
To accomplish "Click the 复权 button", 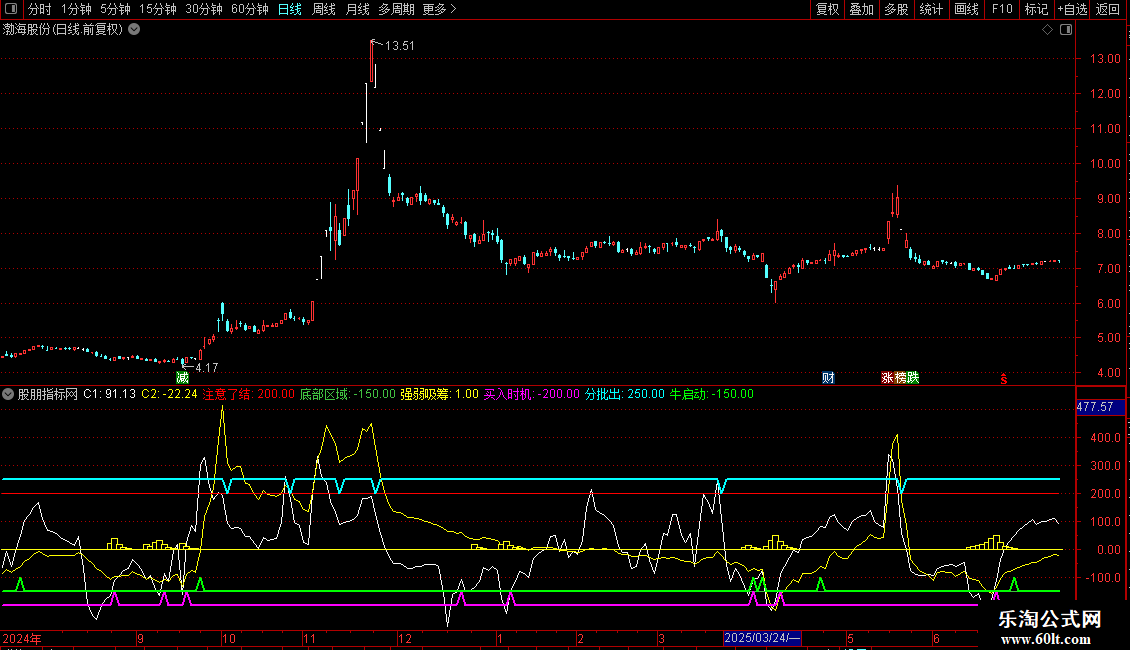I will tap(827, 9).
